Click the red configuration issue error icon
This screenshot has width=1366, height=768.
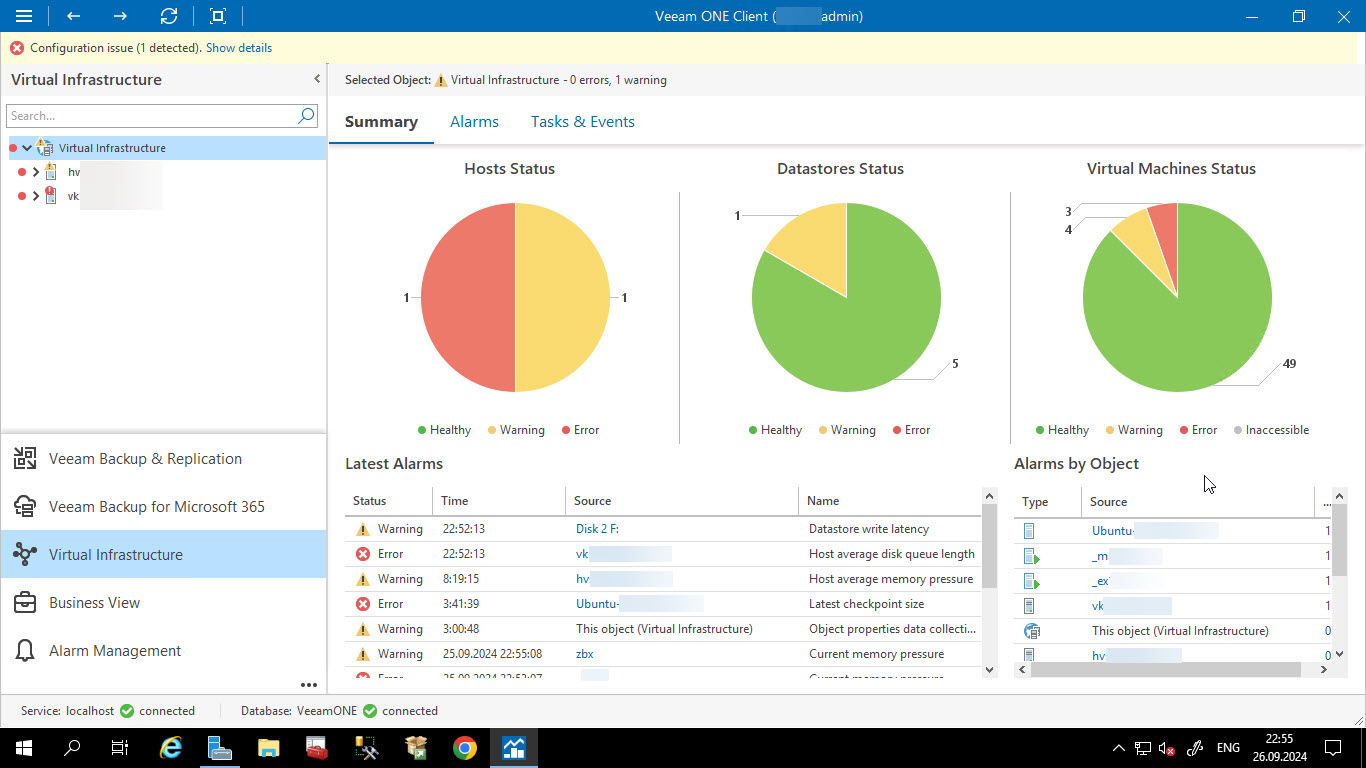coord(17,48)
